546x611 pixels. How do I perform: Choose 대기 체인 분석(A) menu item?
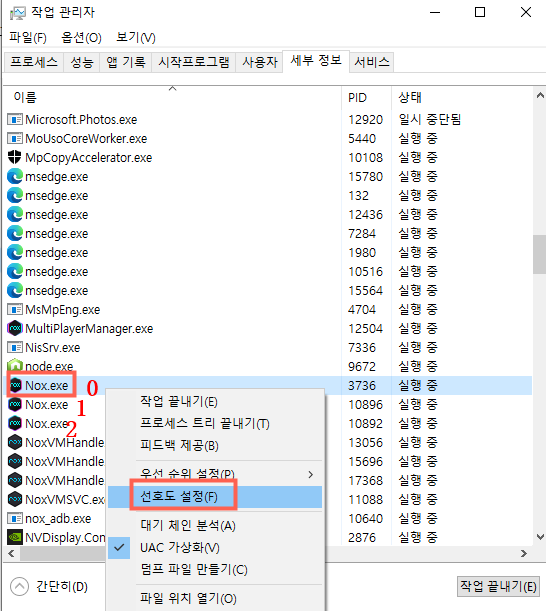click(215, 526)
